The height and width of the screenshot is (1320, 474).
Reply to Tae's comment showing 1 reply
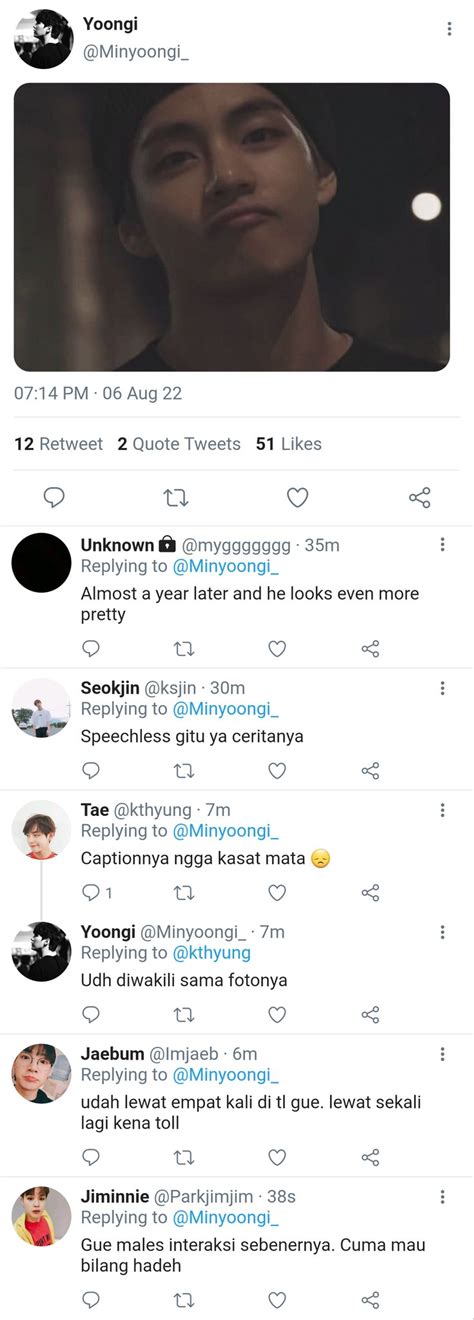(x=97, y=893)
